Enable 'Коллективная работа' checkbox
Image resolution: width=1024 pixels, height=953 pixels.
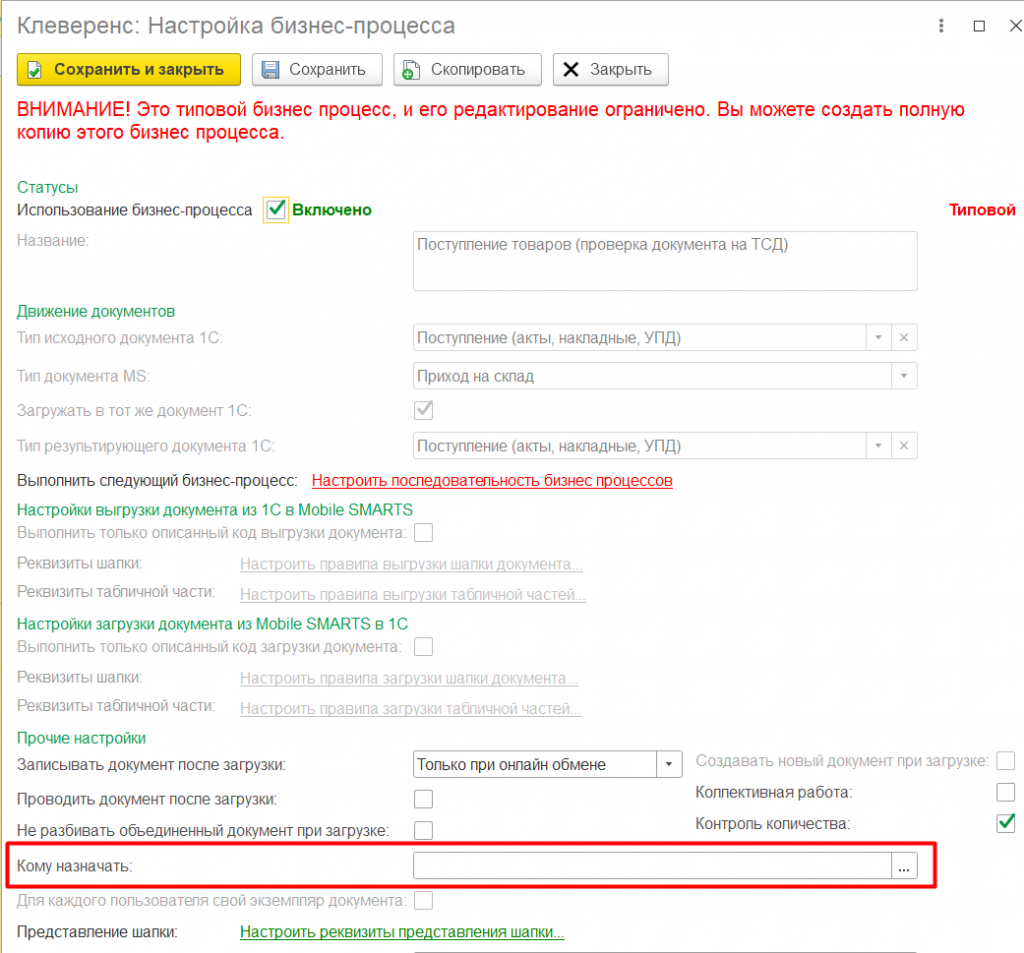click(1006, 792)
